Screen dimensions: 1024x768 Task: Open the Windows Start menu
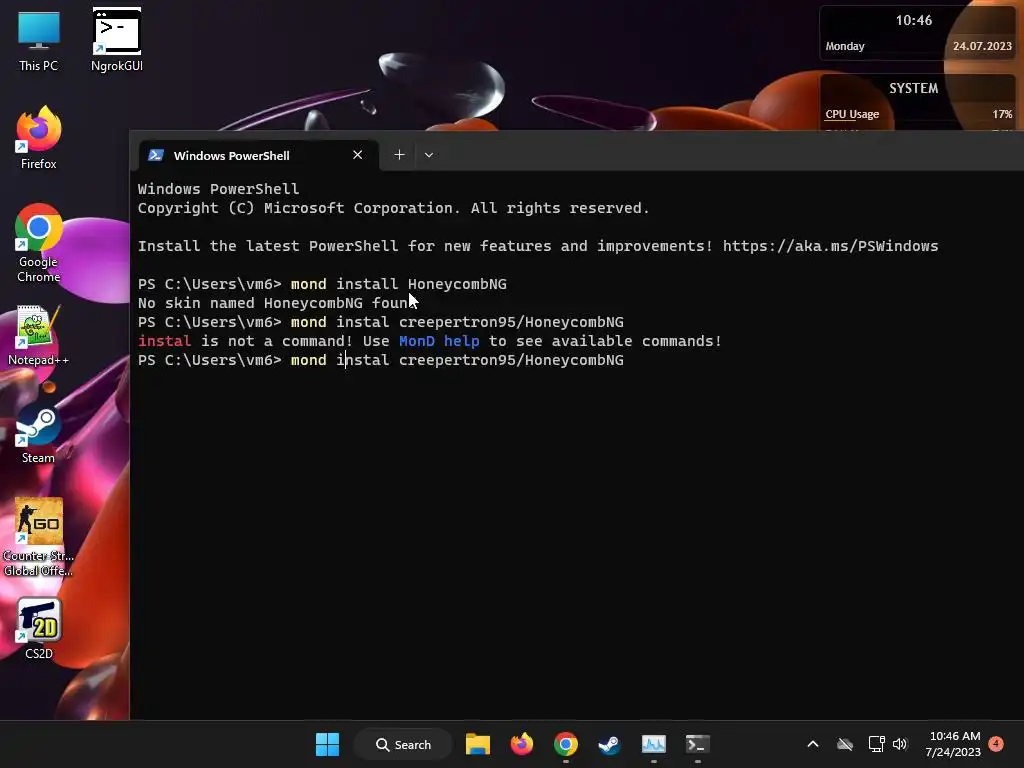(327, 744)
